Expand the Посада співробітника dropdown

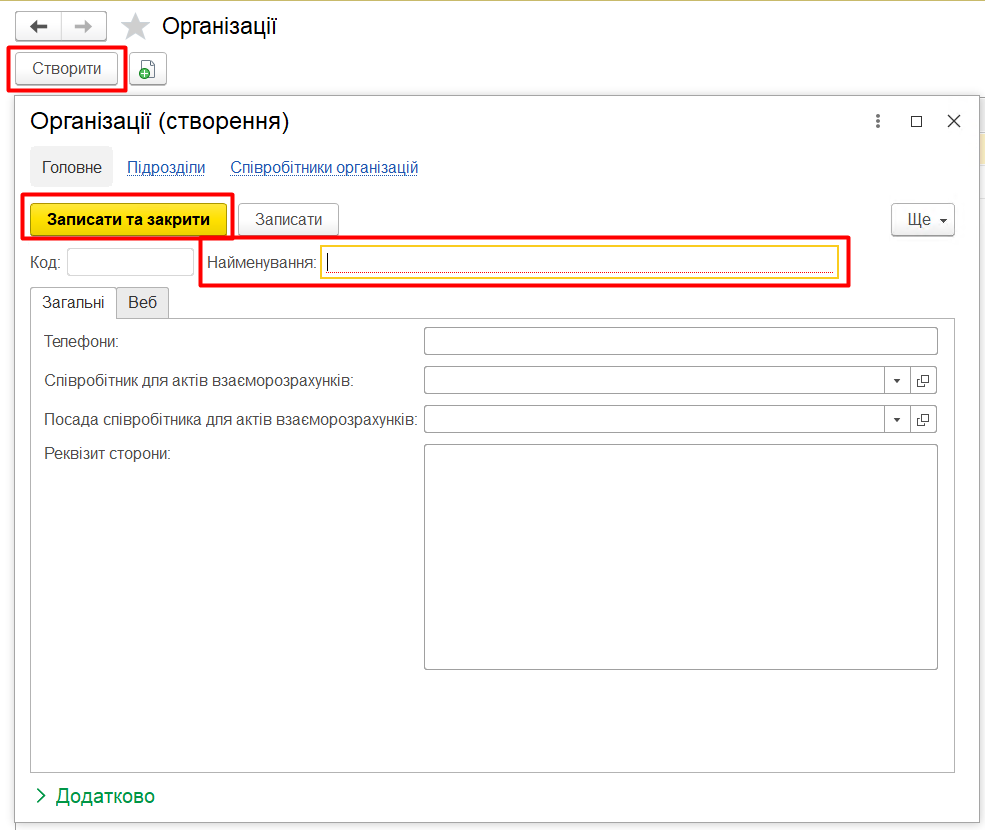point(897,419)
